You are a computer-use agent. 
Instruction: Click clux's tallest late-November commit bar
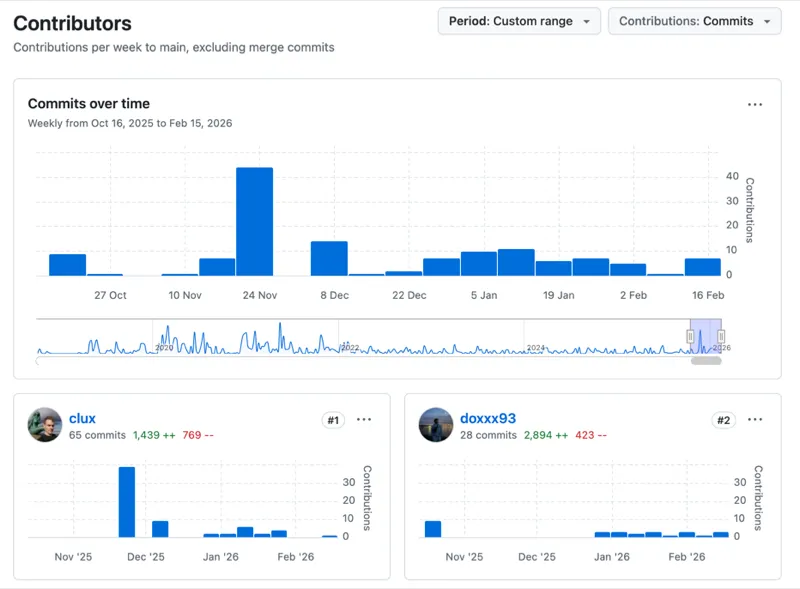[x=126, y=502]
